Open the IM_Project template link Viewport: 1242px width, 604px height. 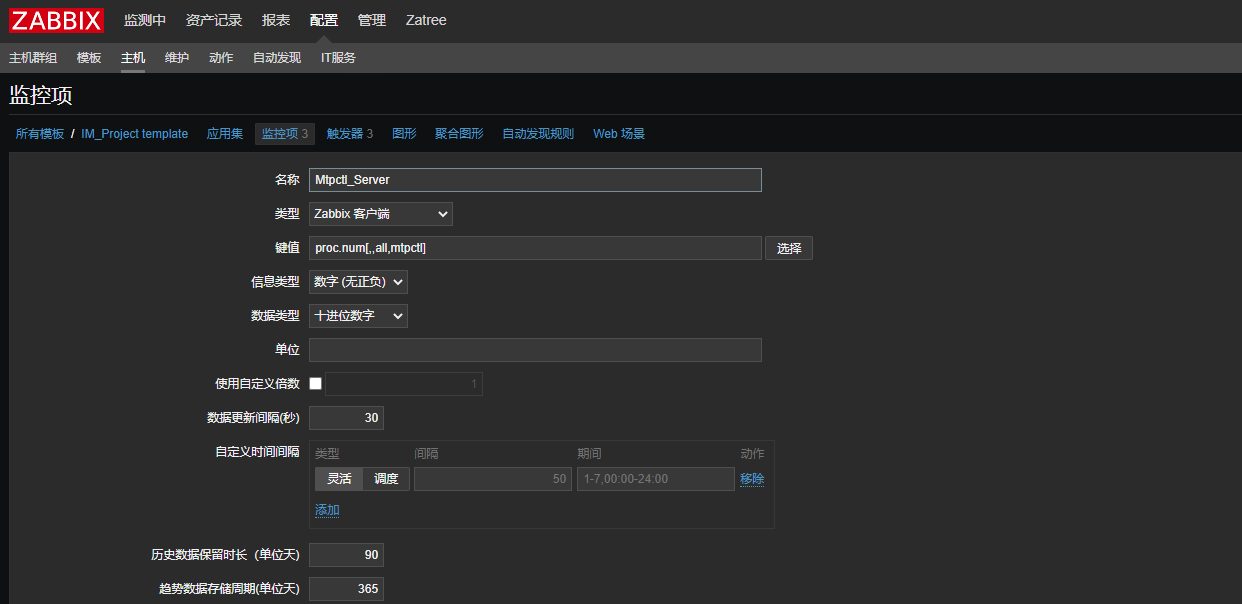134,133
